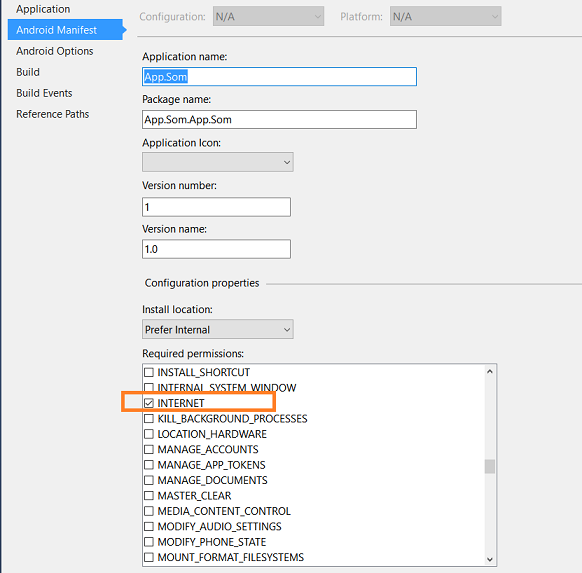This screenshot has height=573, width=582.
Task: Expand Install location dropdown
Action: pyautogui.click(x=218, y=329)
